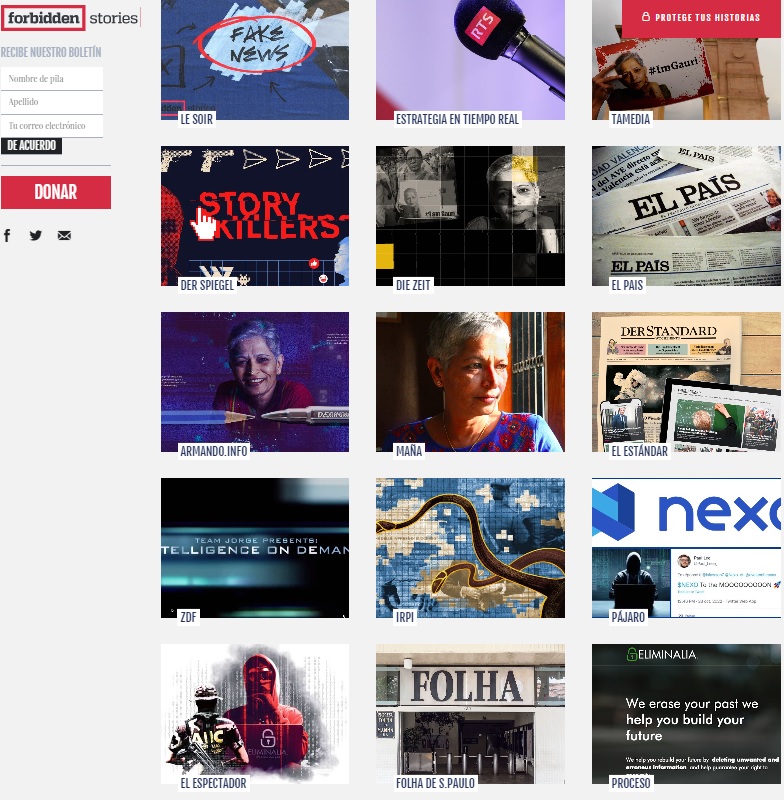This screenshot has height=800, width=784.
Task: Open the Eliminalia Proceso thumbnail
Action: click(686, 714)
